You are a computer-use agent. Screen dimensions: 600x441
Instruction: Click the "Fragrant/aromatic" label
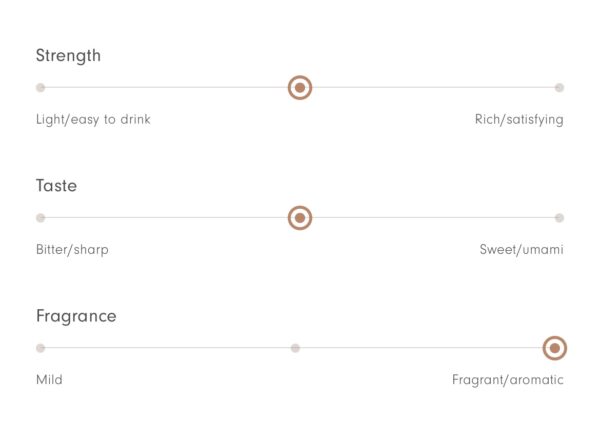pos(508,380)
